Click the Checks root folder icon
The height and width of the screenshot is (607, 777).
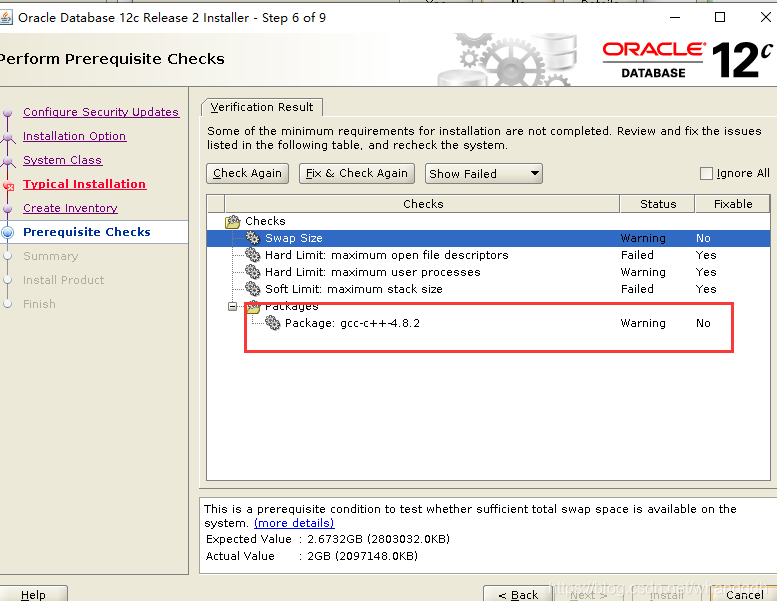232,221
